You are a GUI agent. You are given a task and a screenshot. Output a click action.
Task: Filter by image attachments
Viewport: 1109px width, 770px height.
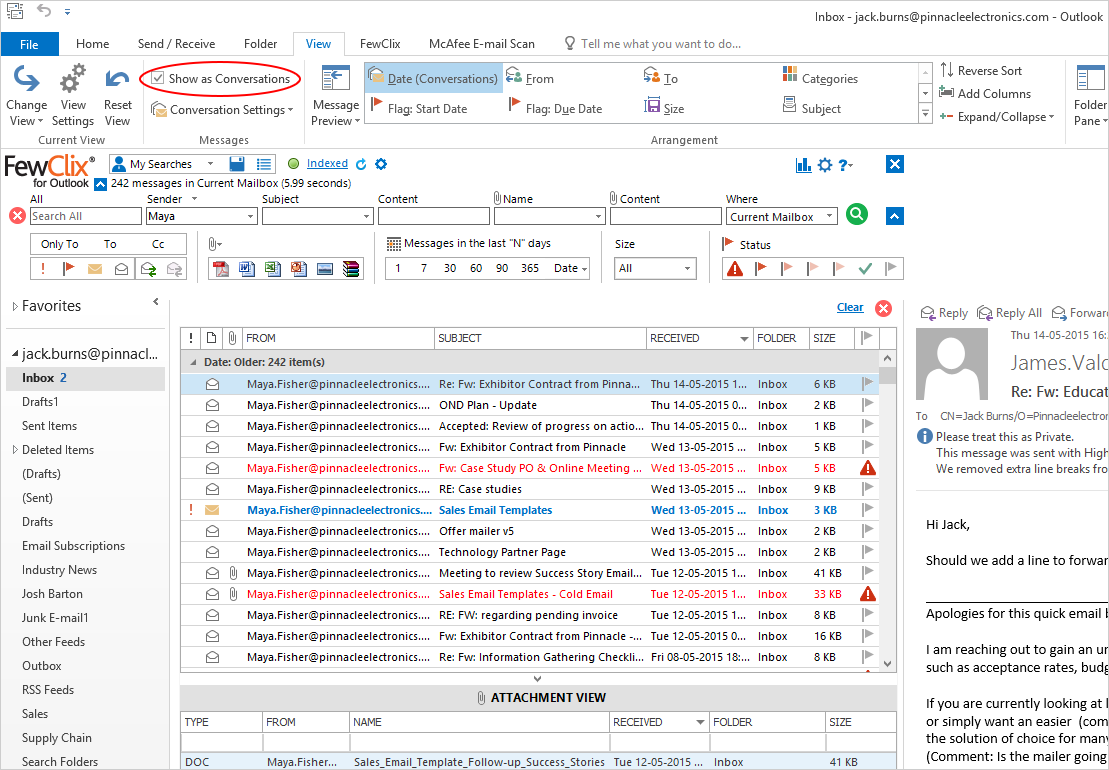coord(325,269)
